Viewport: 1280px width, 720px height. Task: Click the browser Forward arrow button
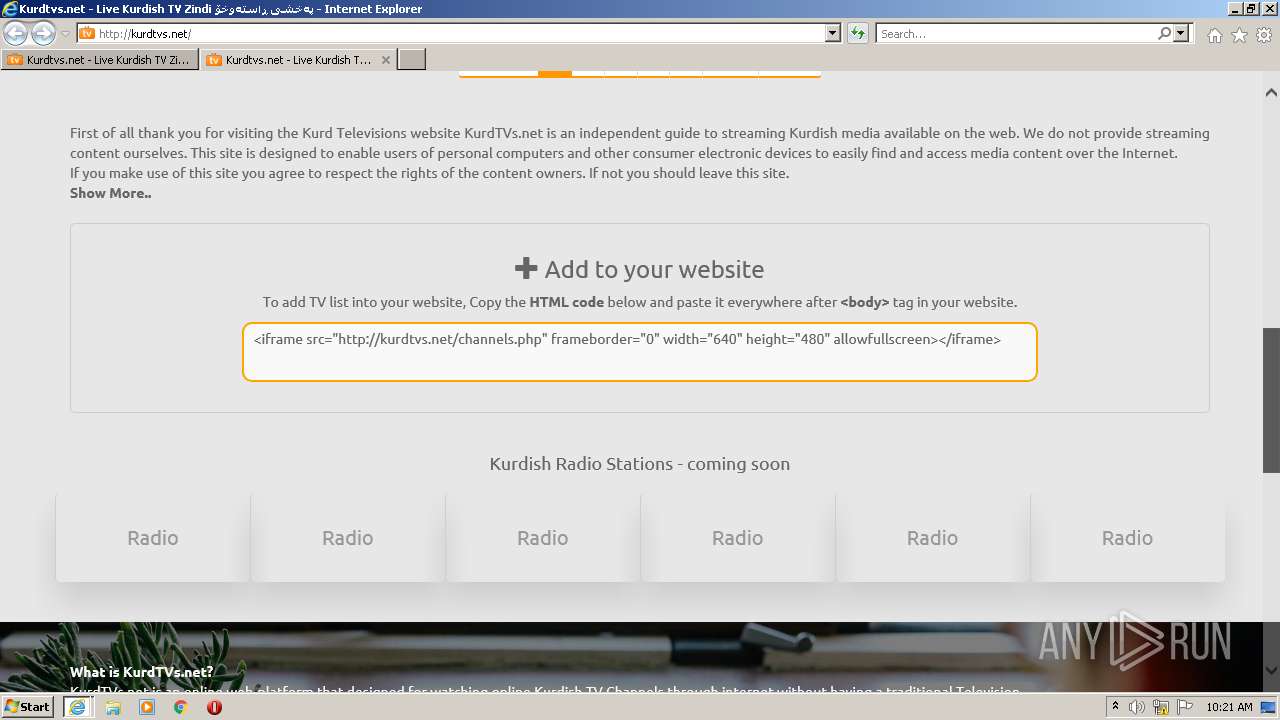[44, 33]
